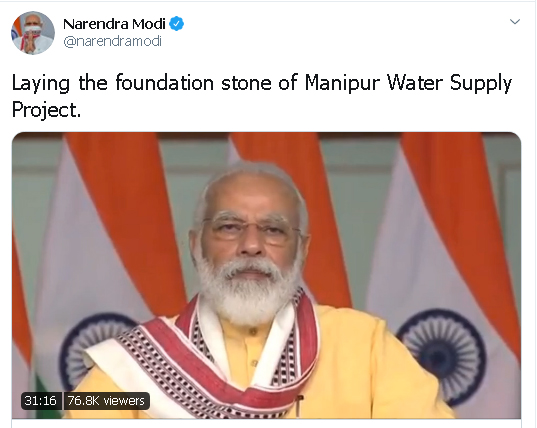Click the words Water Supply in tweet
This screenshot has height=428, width=537.
[x=449, y=84]
